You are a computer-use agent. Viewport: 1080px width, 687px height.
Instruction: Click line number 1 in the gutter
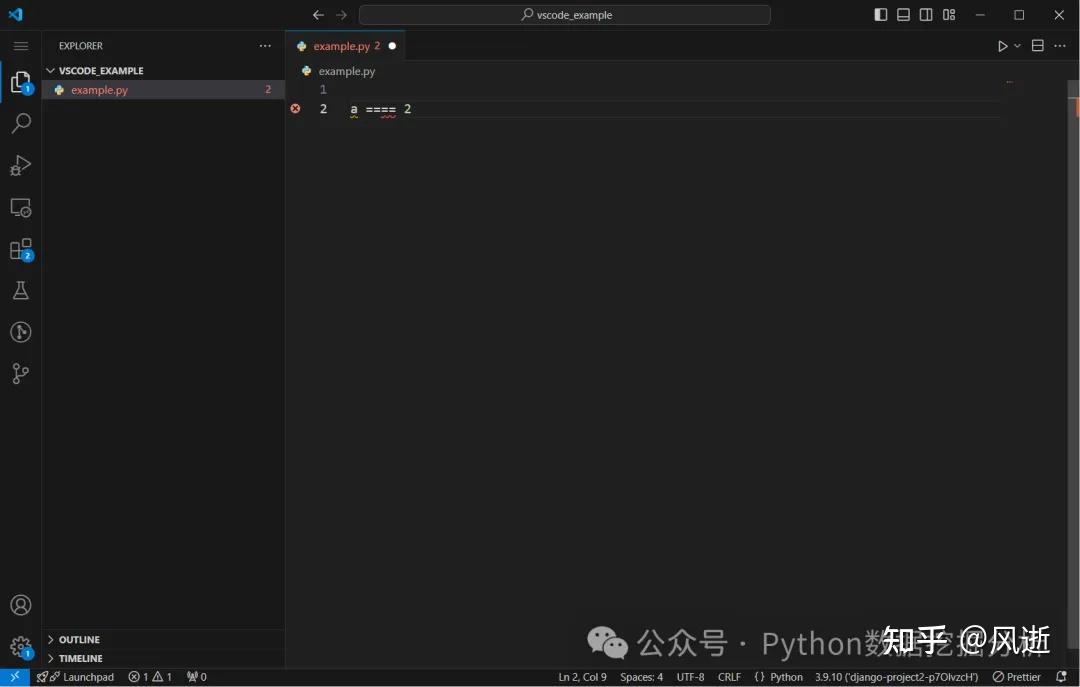[x=323, y=90]
